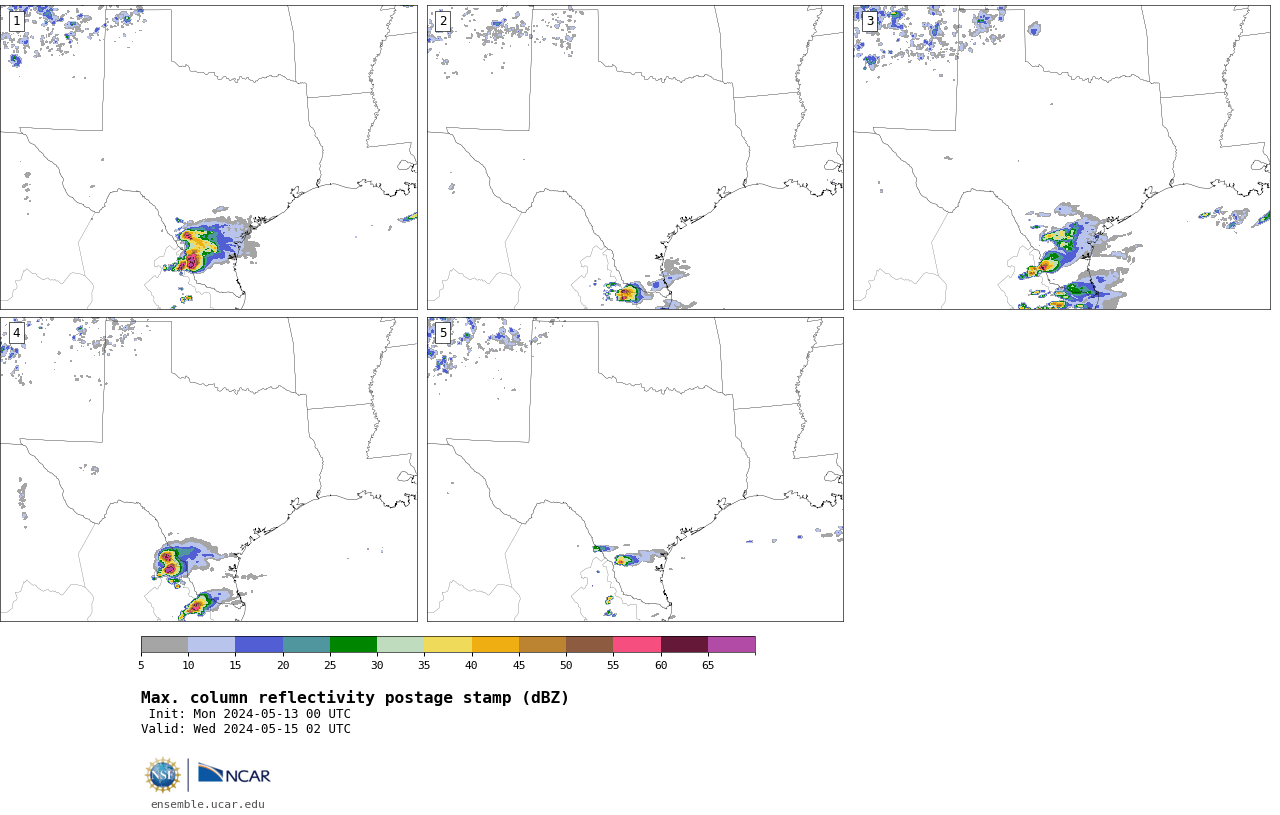Screen dimensions: 1280x815
Task: Click the NSF logo
Action: (163, 775)
